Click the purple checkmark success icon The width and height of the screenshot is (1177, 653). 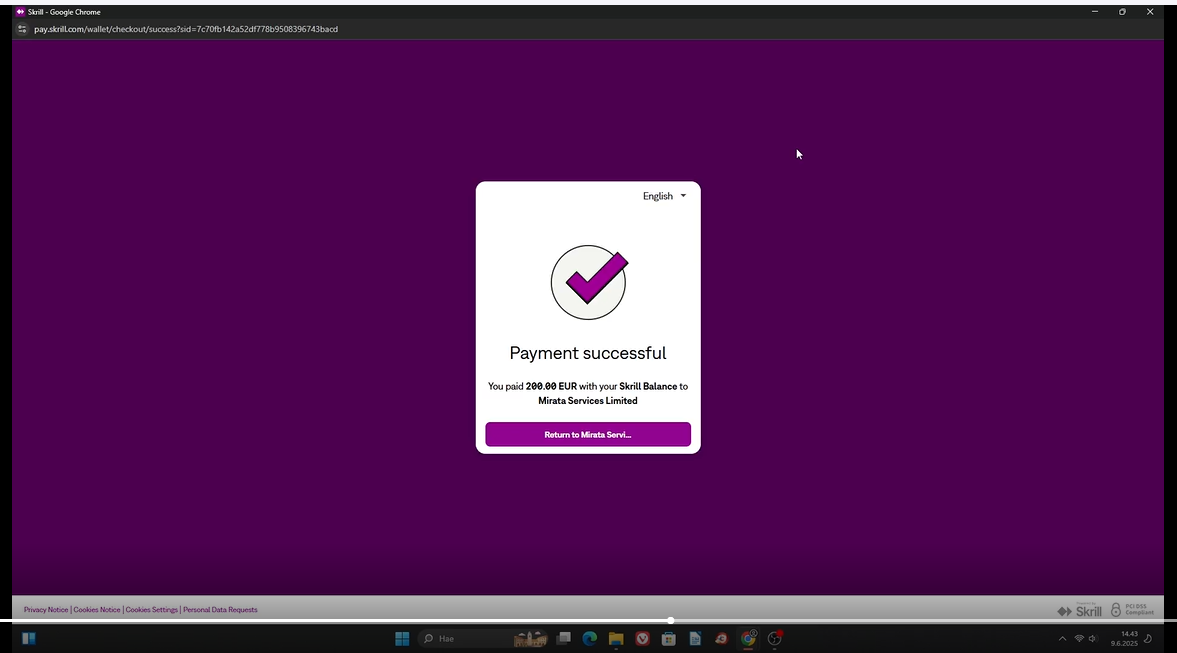pyautogui.click(x=588, y=282)
